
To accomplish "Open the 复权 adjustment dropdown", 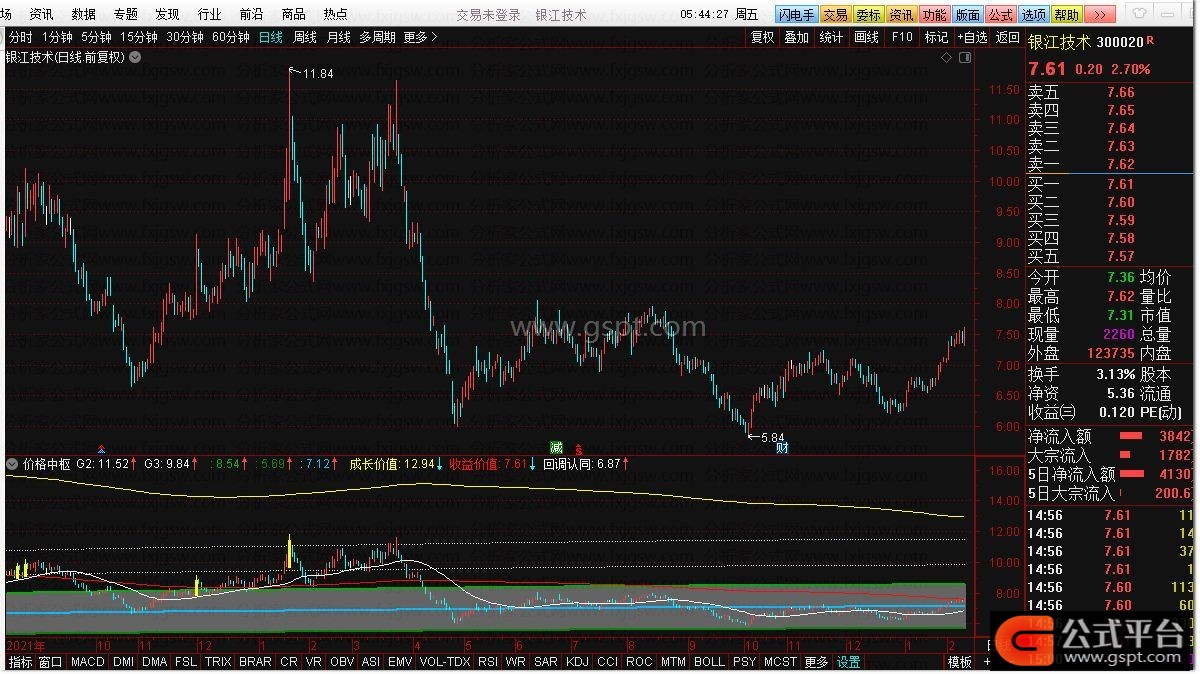I will pos(763,37).
